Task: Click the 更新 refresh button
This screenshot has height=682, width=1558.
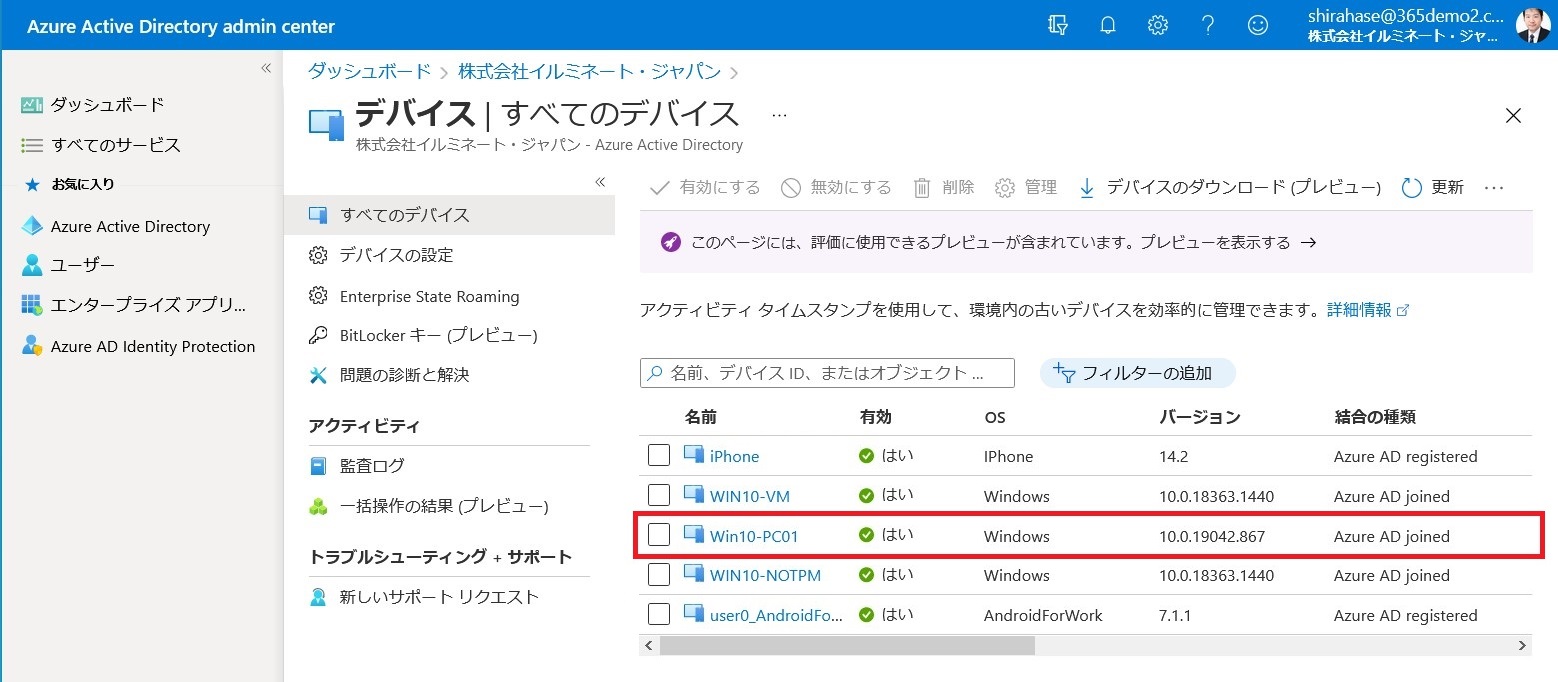Action: click(x=1433, y=187)
